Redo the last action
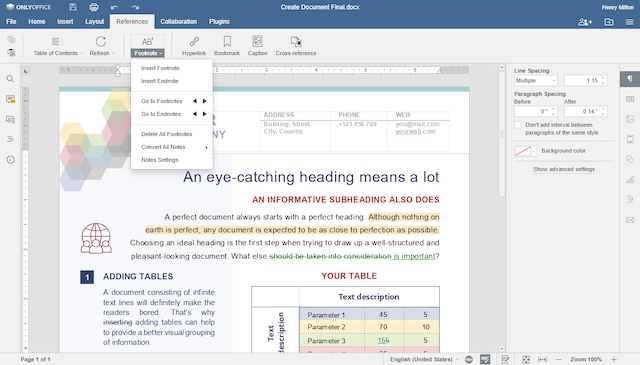This screenshot has height=365, width=640. [x=135, y=7]
